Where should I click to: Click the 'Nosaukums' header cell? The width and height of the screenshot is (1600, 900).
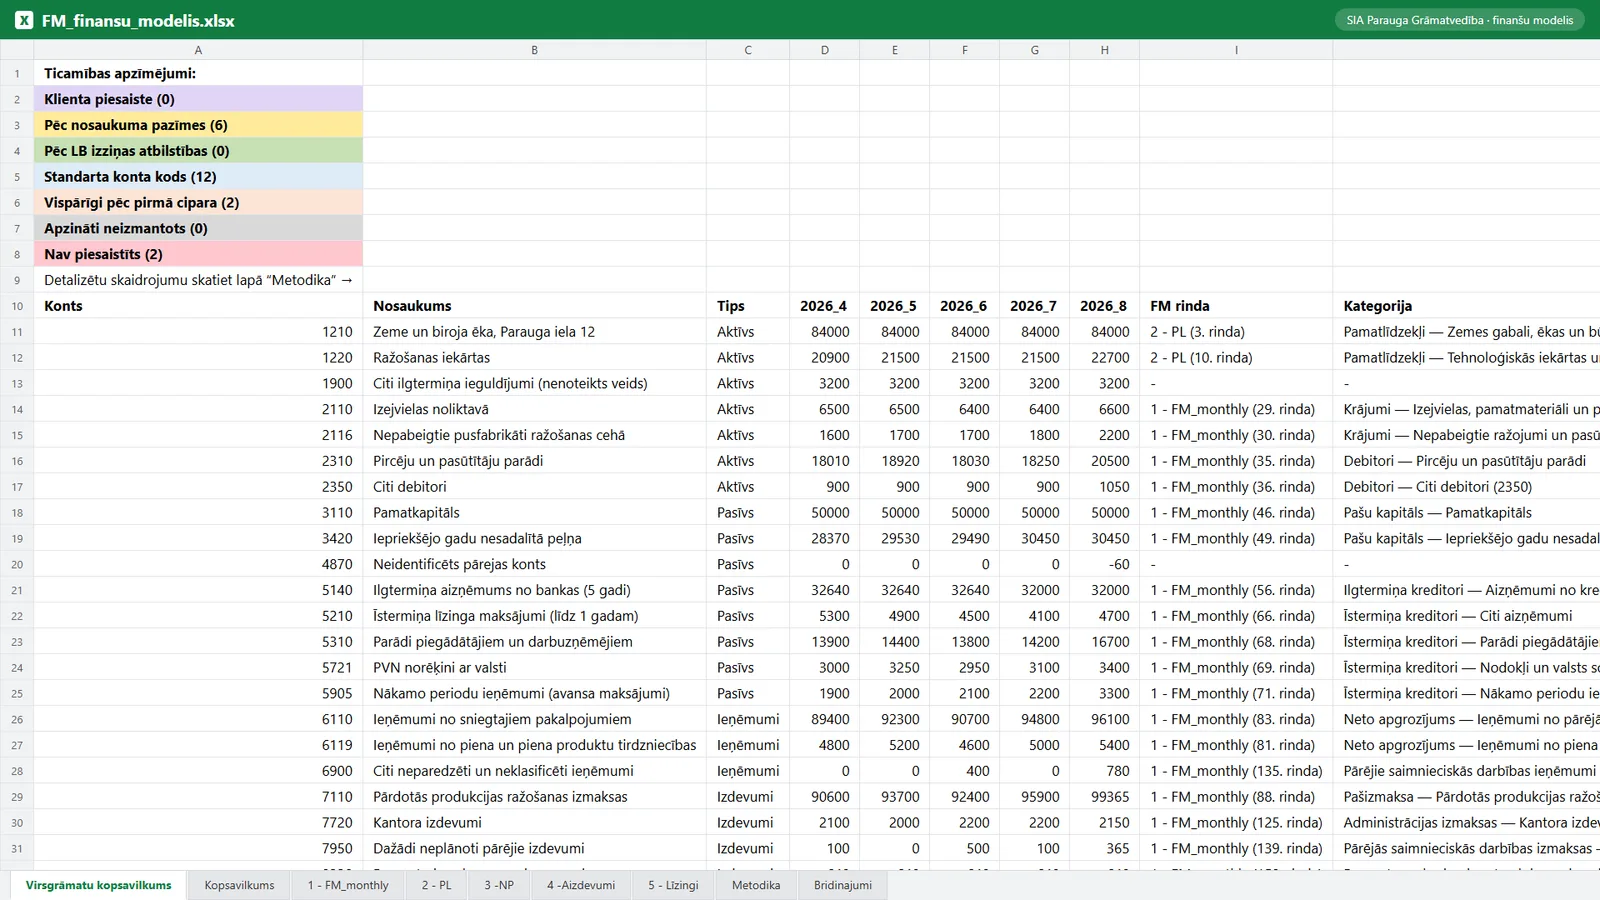click(x=535, y=306)
